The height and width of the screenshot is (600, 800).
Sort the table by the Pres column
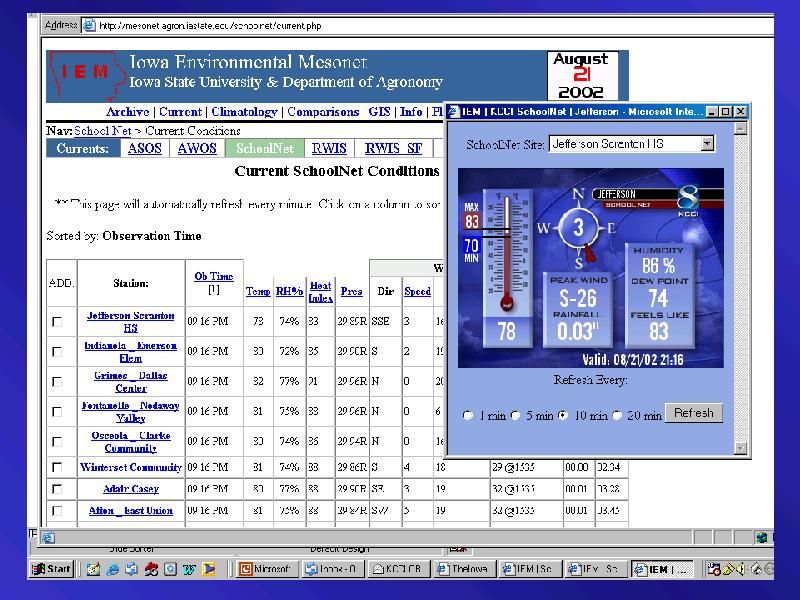[x=352, y=291]
